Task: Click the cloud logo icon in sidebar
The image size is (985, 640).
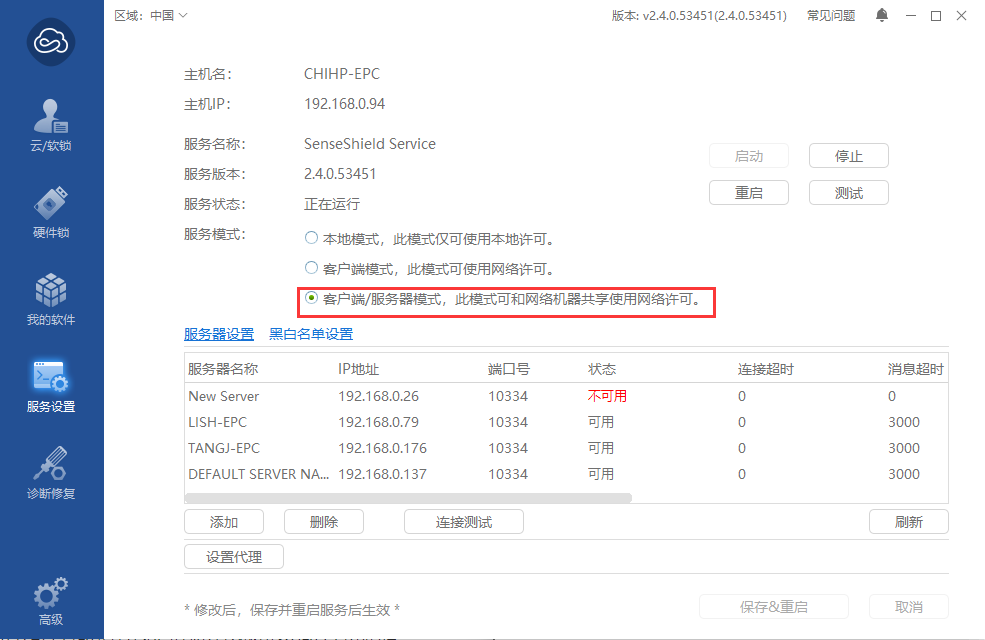Action: (x=51, y=42)
